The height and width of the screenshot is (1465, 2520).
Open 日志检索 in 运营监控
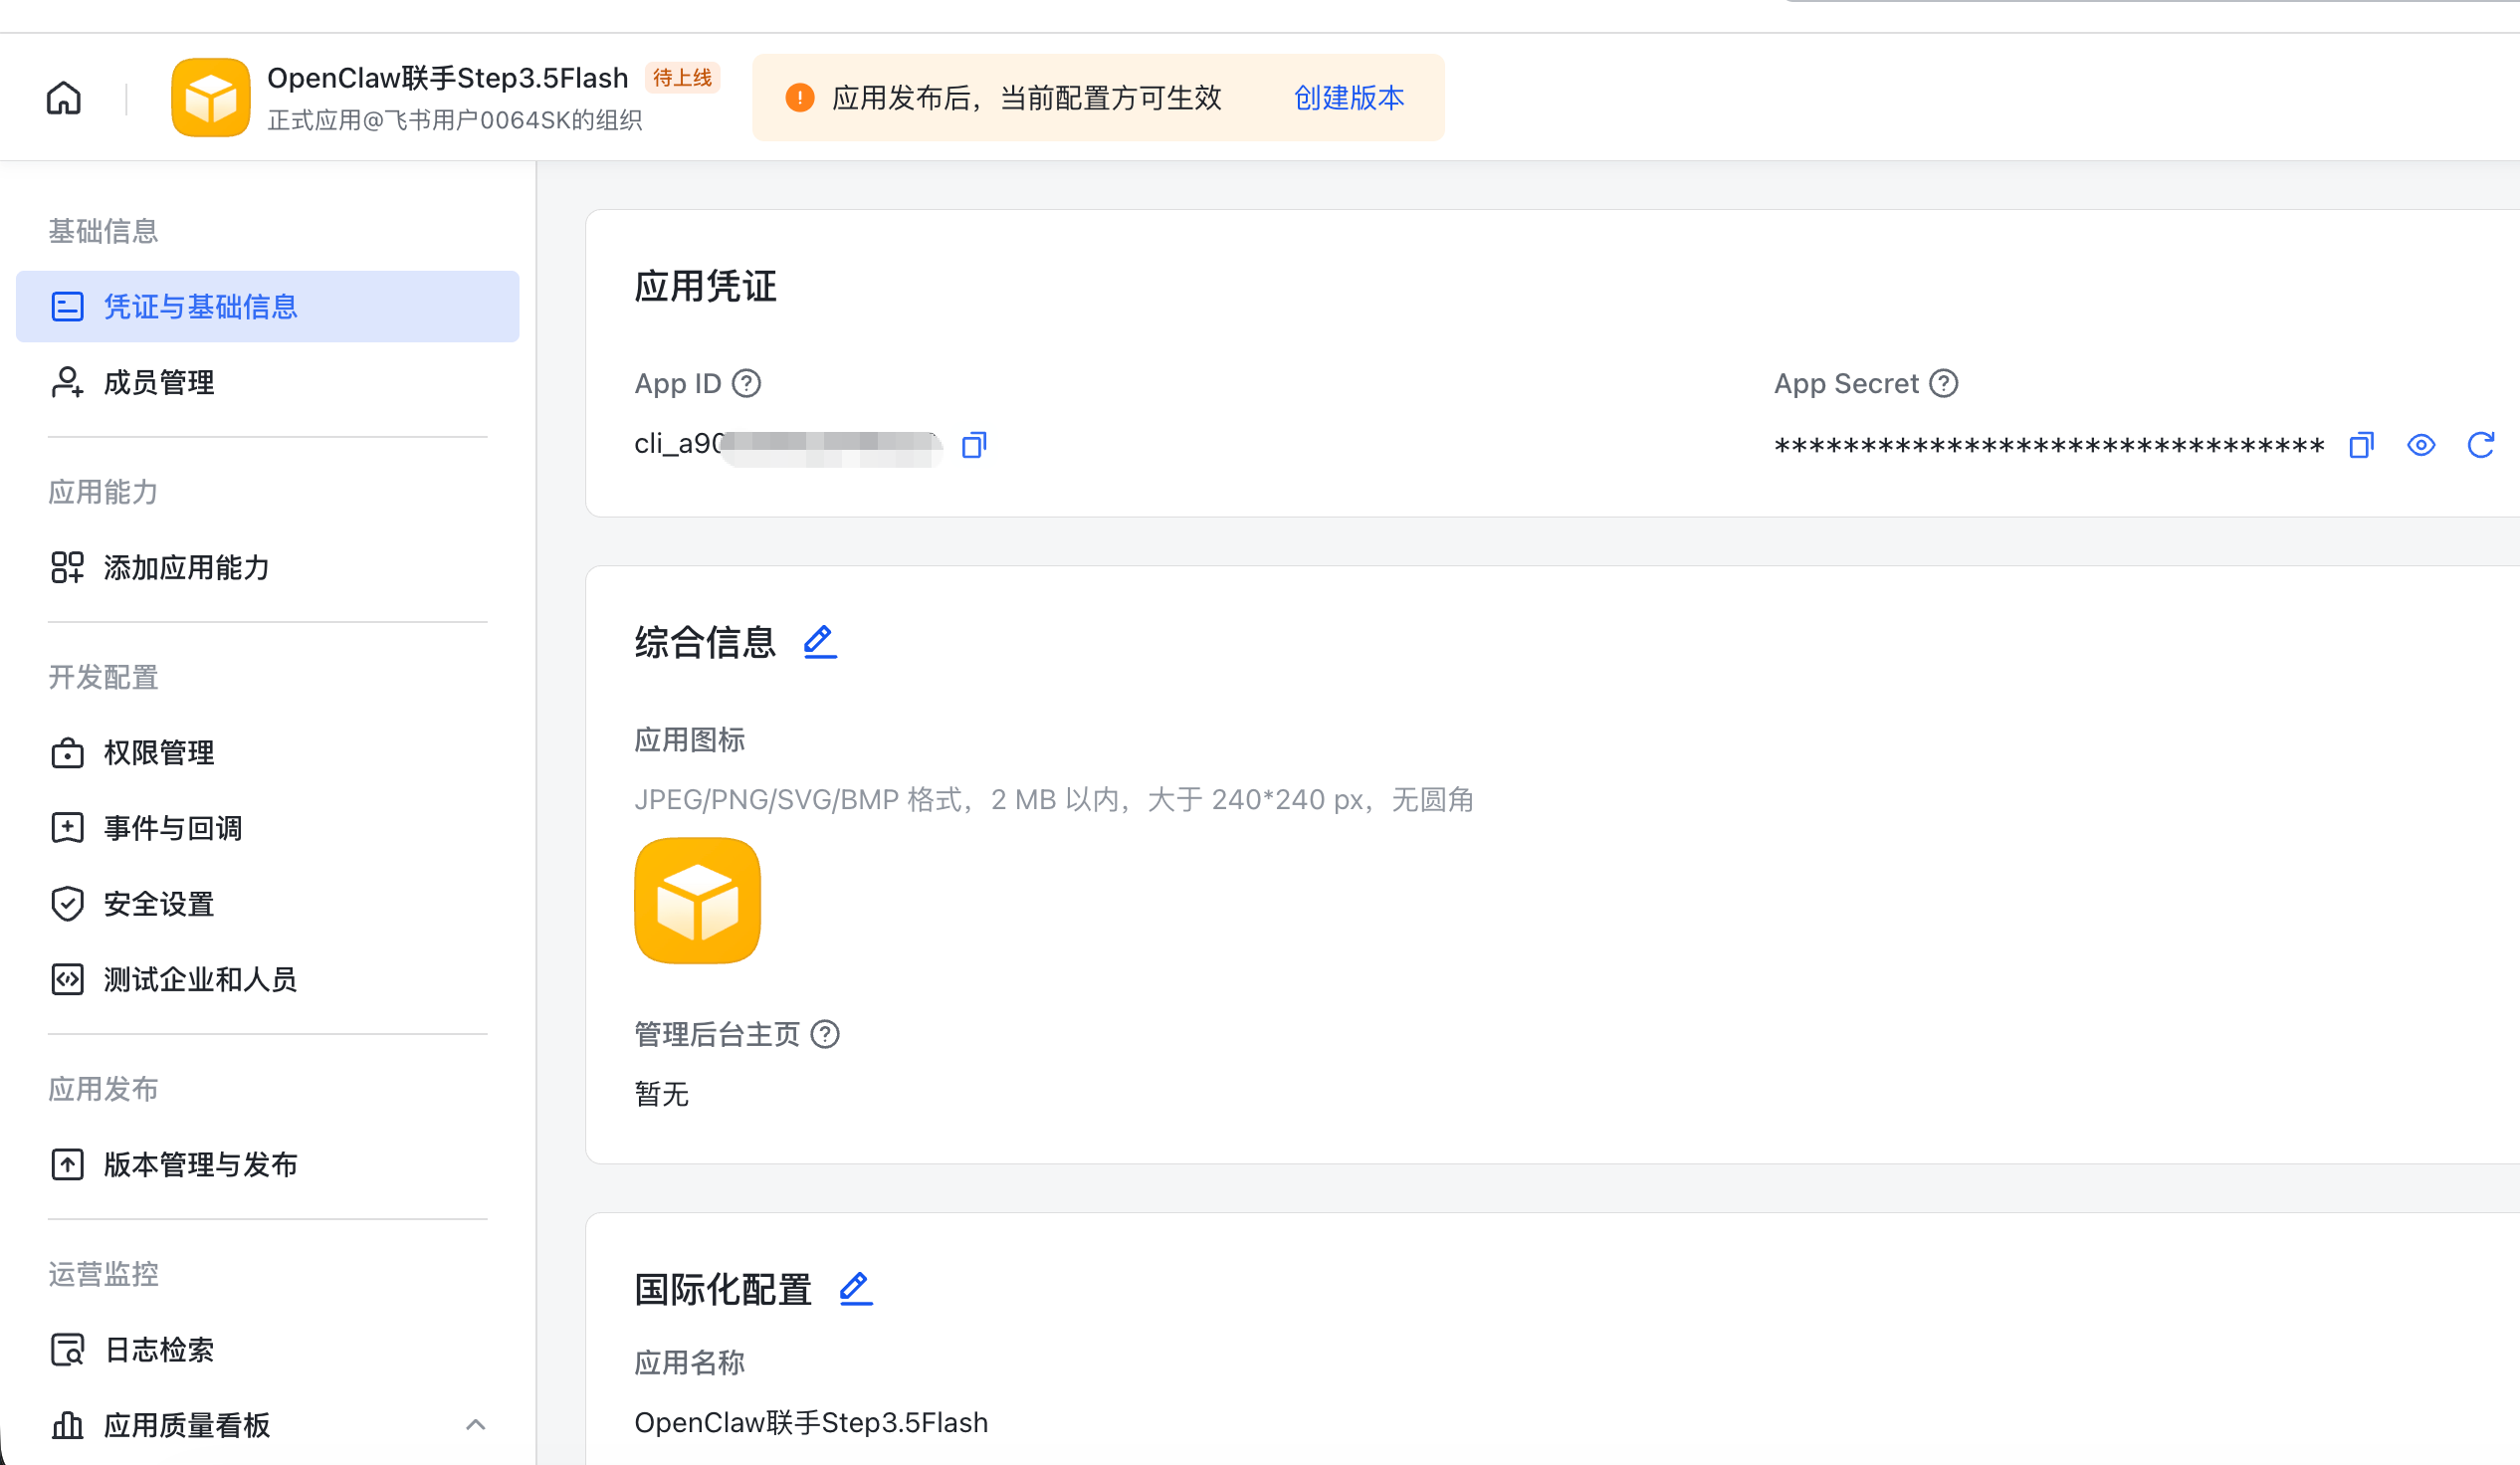[x=160, y=1349]
